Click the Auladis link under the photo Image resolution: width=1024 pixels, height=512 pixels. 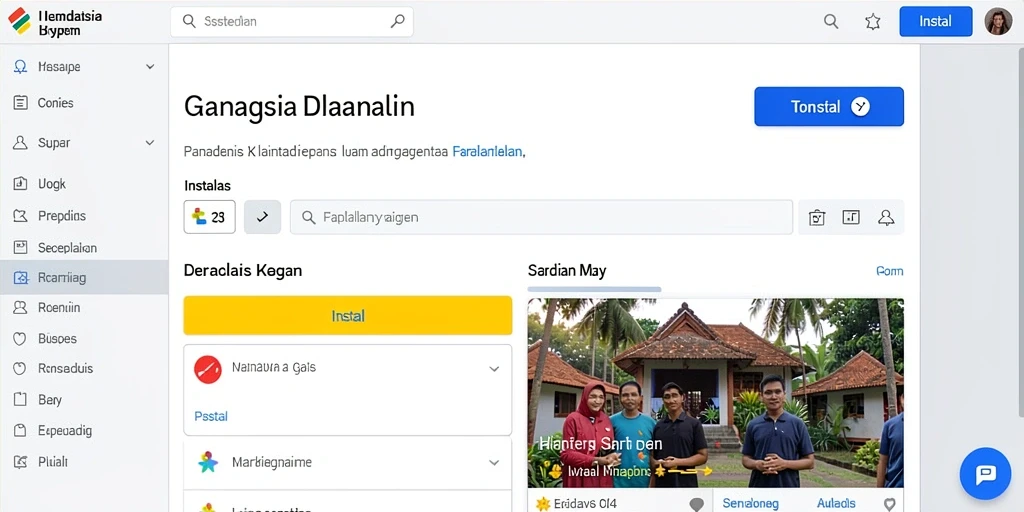[836, 504]
